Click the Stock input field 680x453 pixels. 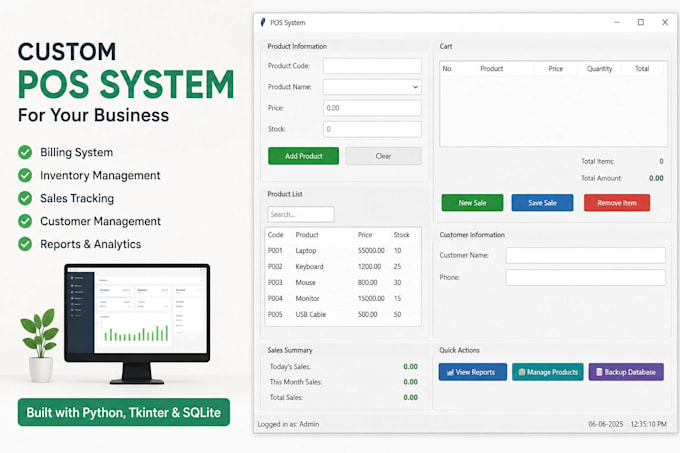[372, 129]
